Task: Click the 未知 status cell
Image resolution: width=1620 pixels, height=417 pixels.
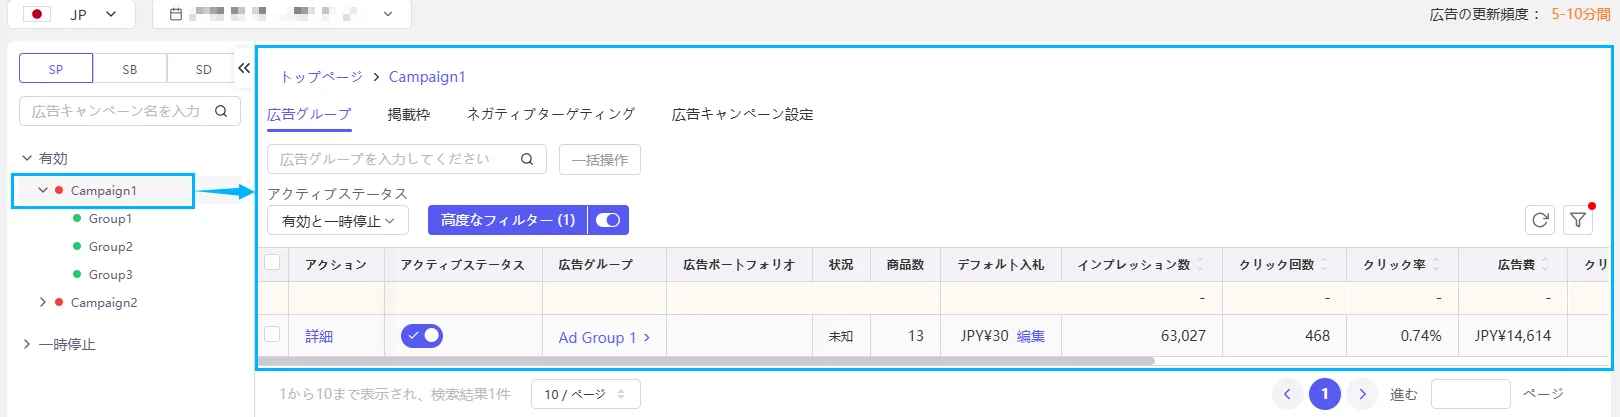Action: tap(841, 336)
